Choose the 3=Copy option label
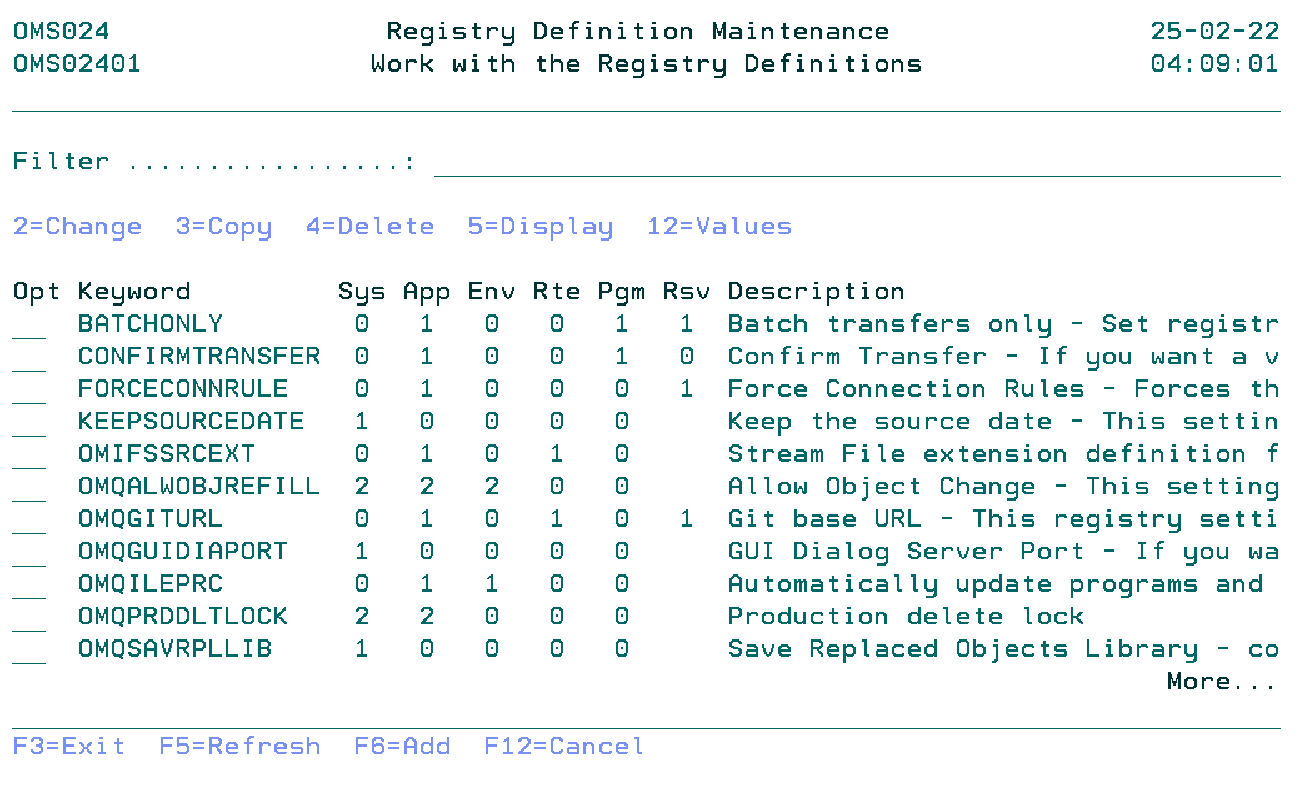Viewport: 1299px width, 787px height. tap(223, 227)
